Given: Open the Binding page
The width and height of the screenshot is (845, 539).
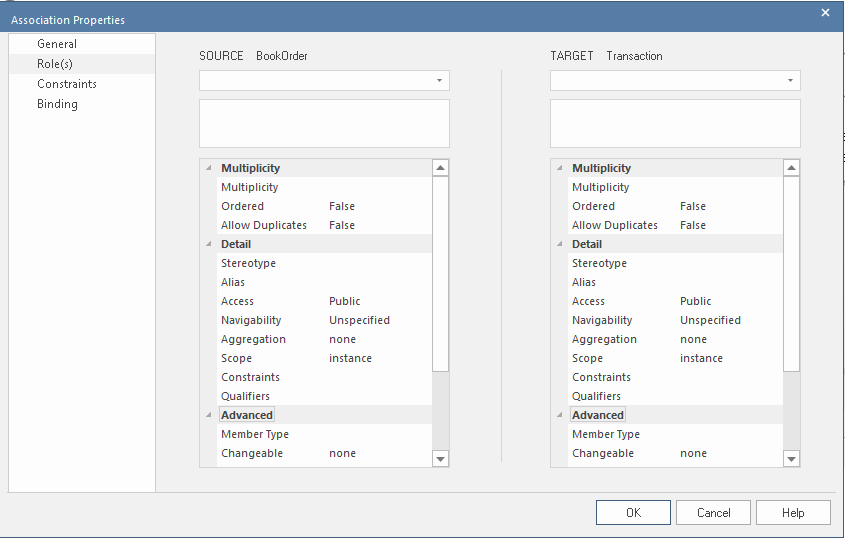Looking at the screenshot, I should click(x=57, y=104).
